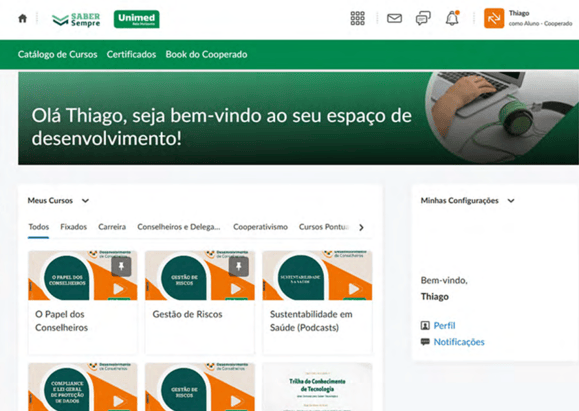579x411 pixels.
Task: Open Sustentabilidade em Saúde (Podcasts) title
Action: (x=311, y=321)
